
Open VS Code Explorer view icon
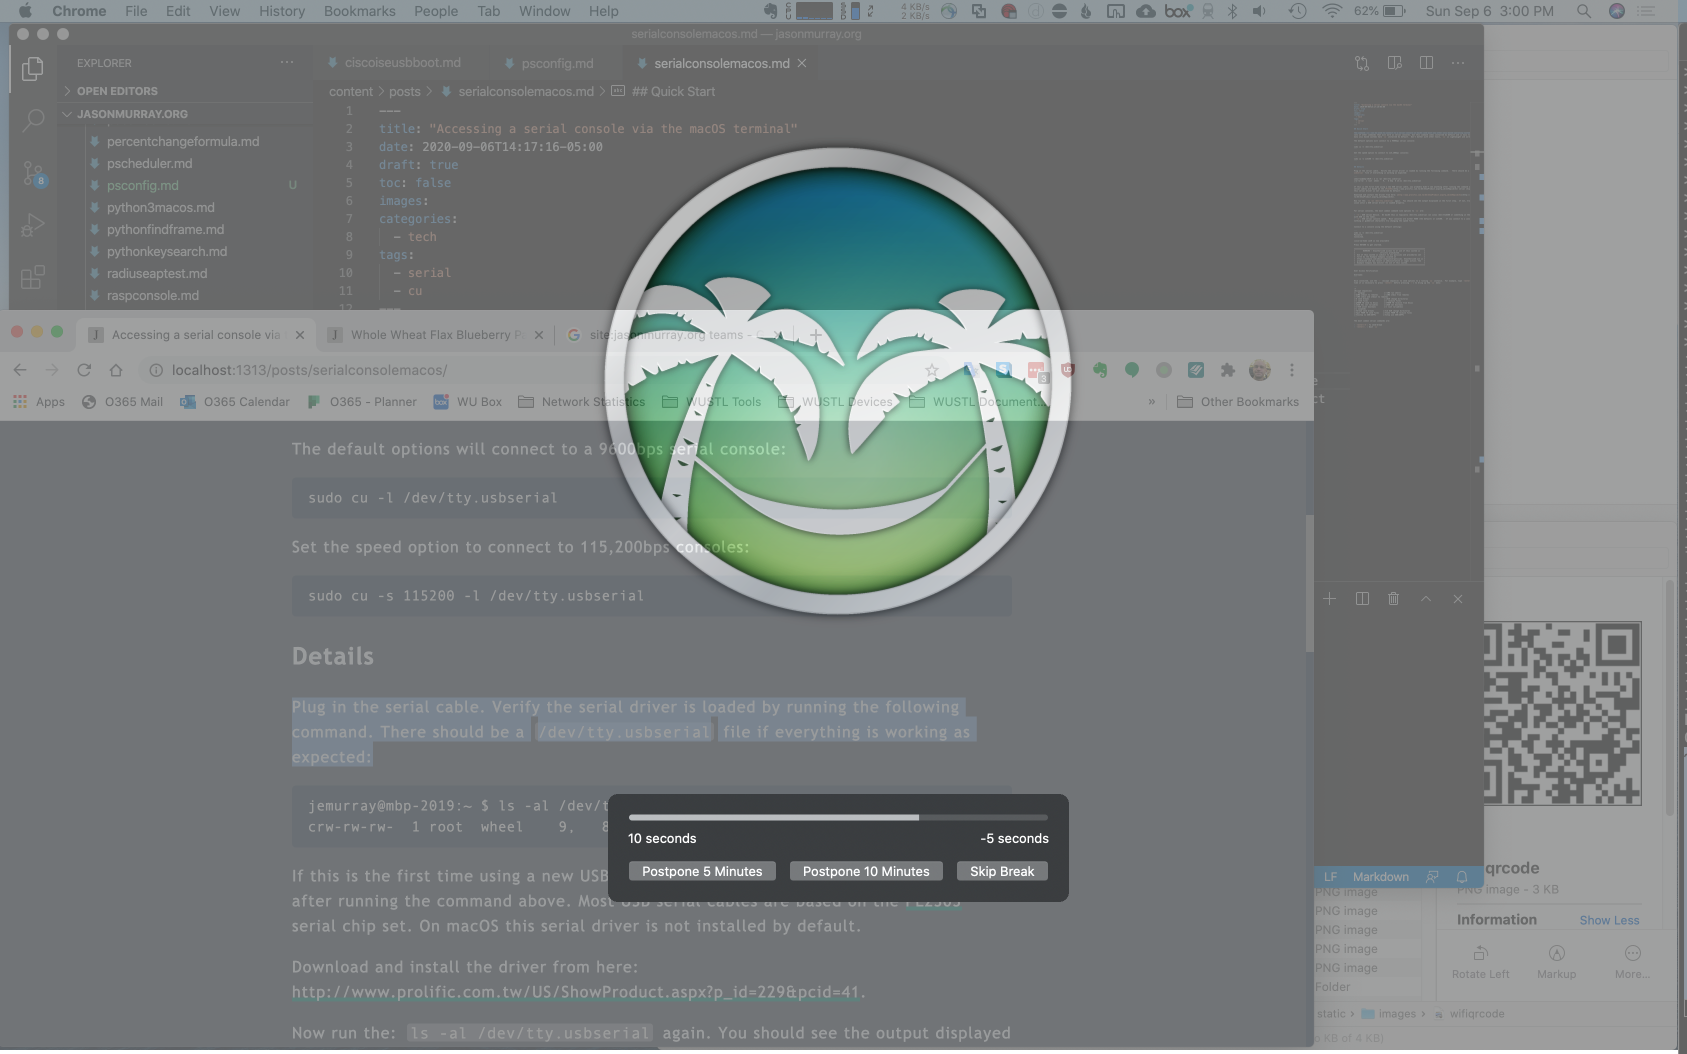pos(32,69)
